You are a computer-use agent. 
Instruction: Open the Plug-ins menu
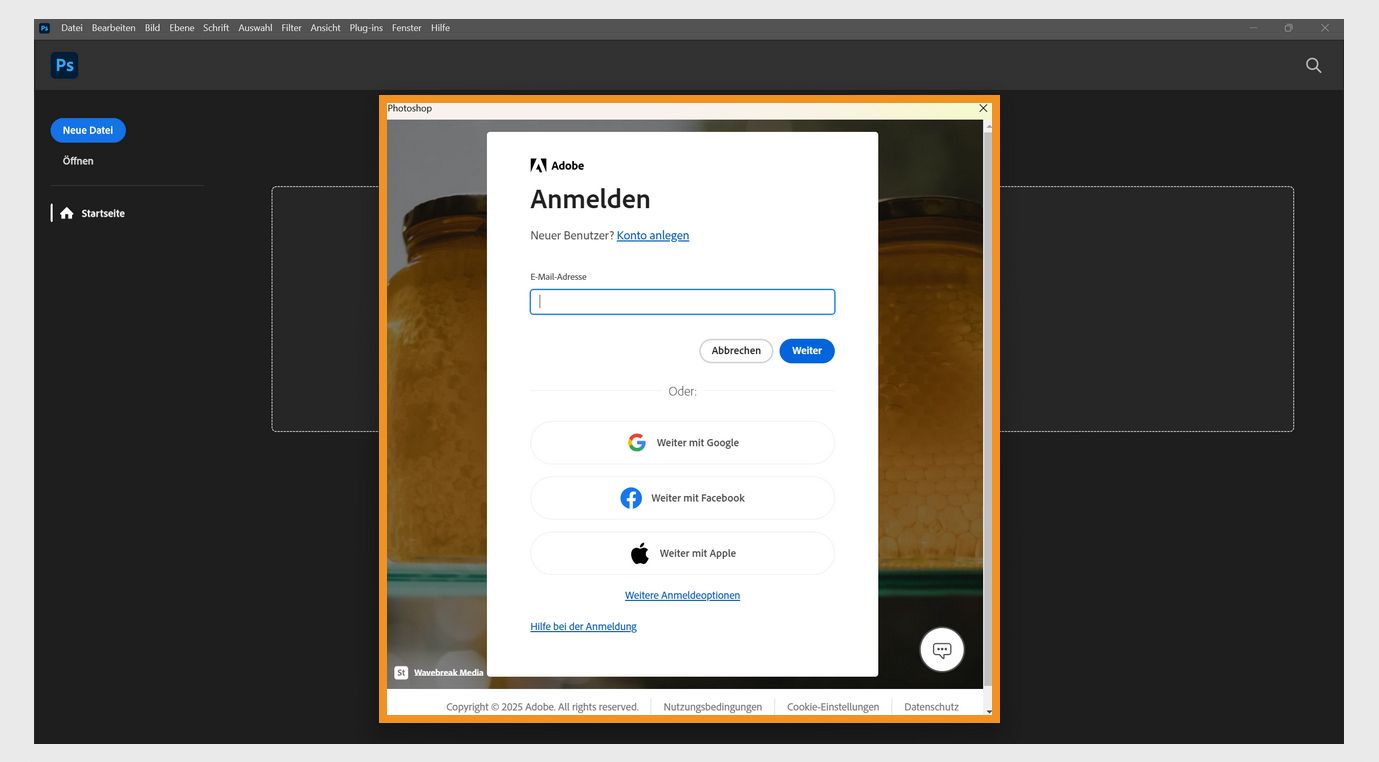366,28
